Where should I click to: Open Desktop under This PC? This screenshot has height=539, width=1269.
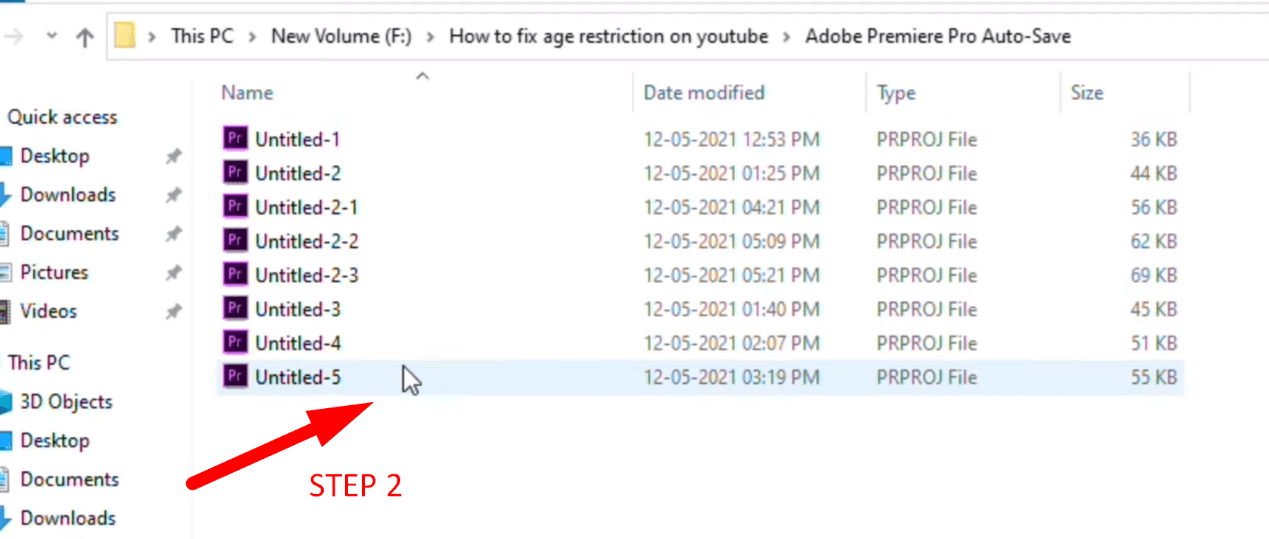click(x=55, y=441)
